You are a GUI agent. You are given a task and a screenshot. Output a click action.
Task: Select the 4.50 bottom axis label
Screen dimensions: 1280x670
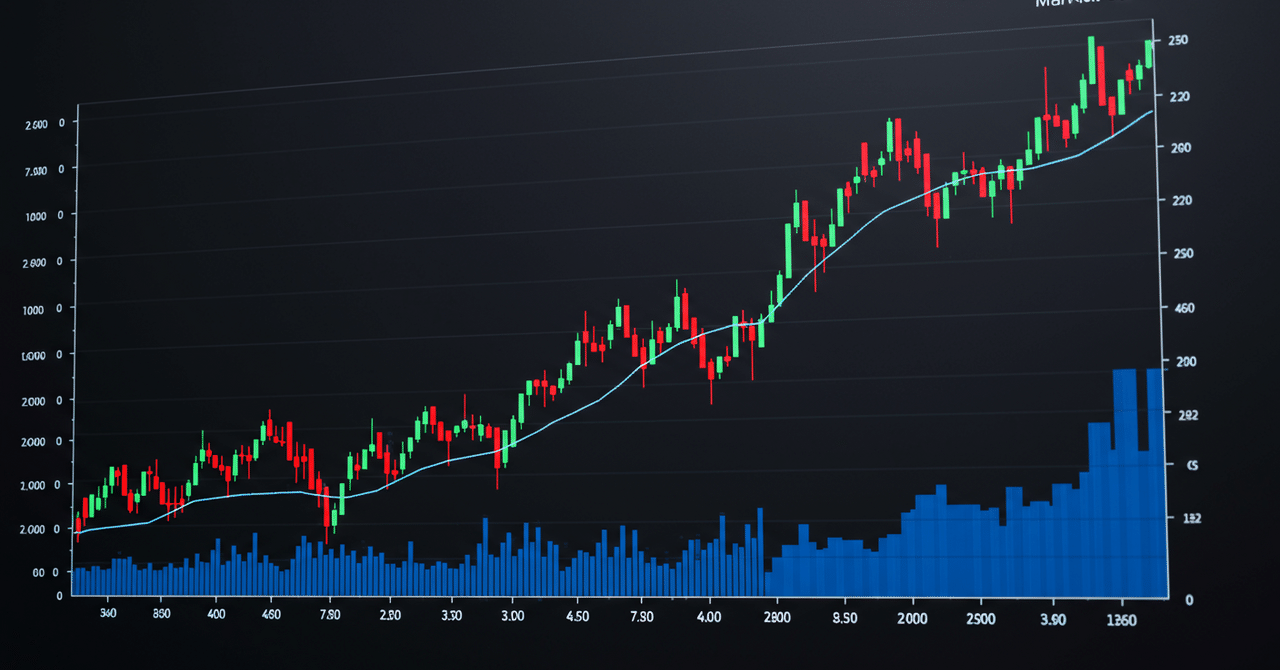(578, 617)
